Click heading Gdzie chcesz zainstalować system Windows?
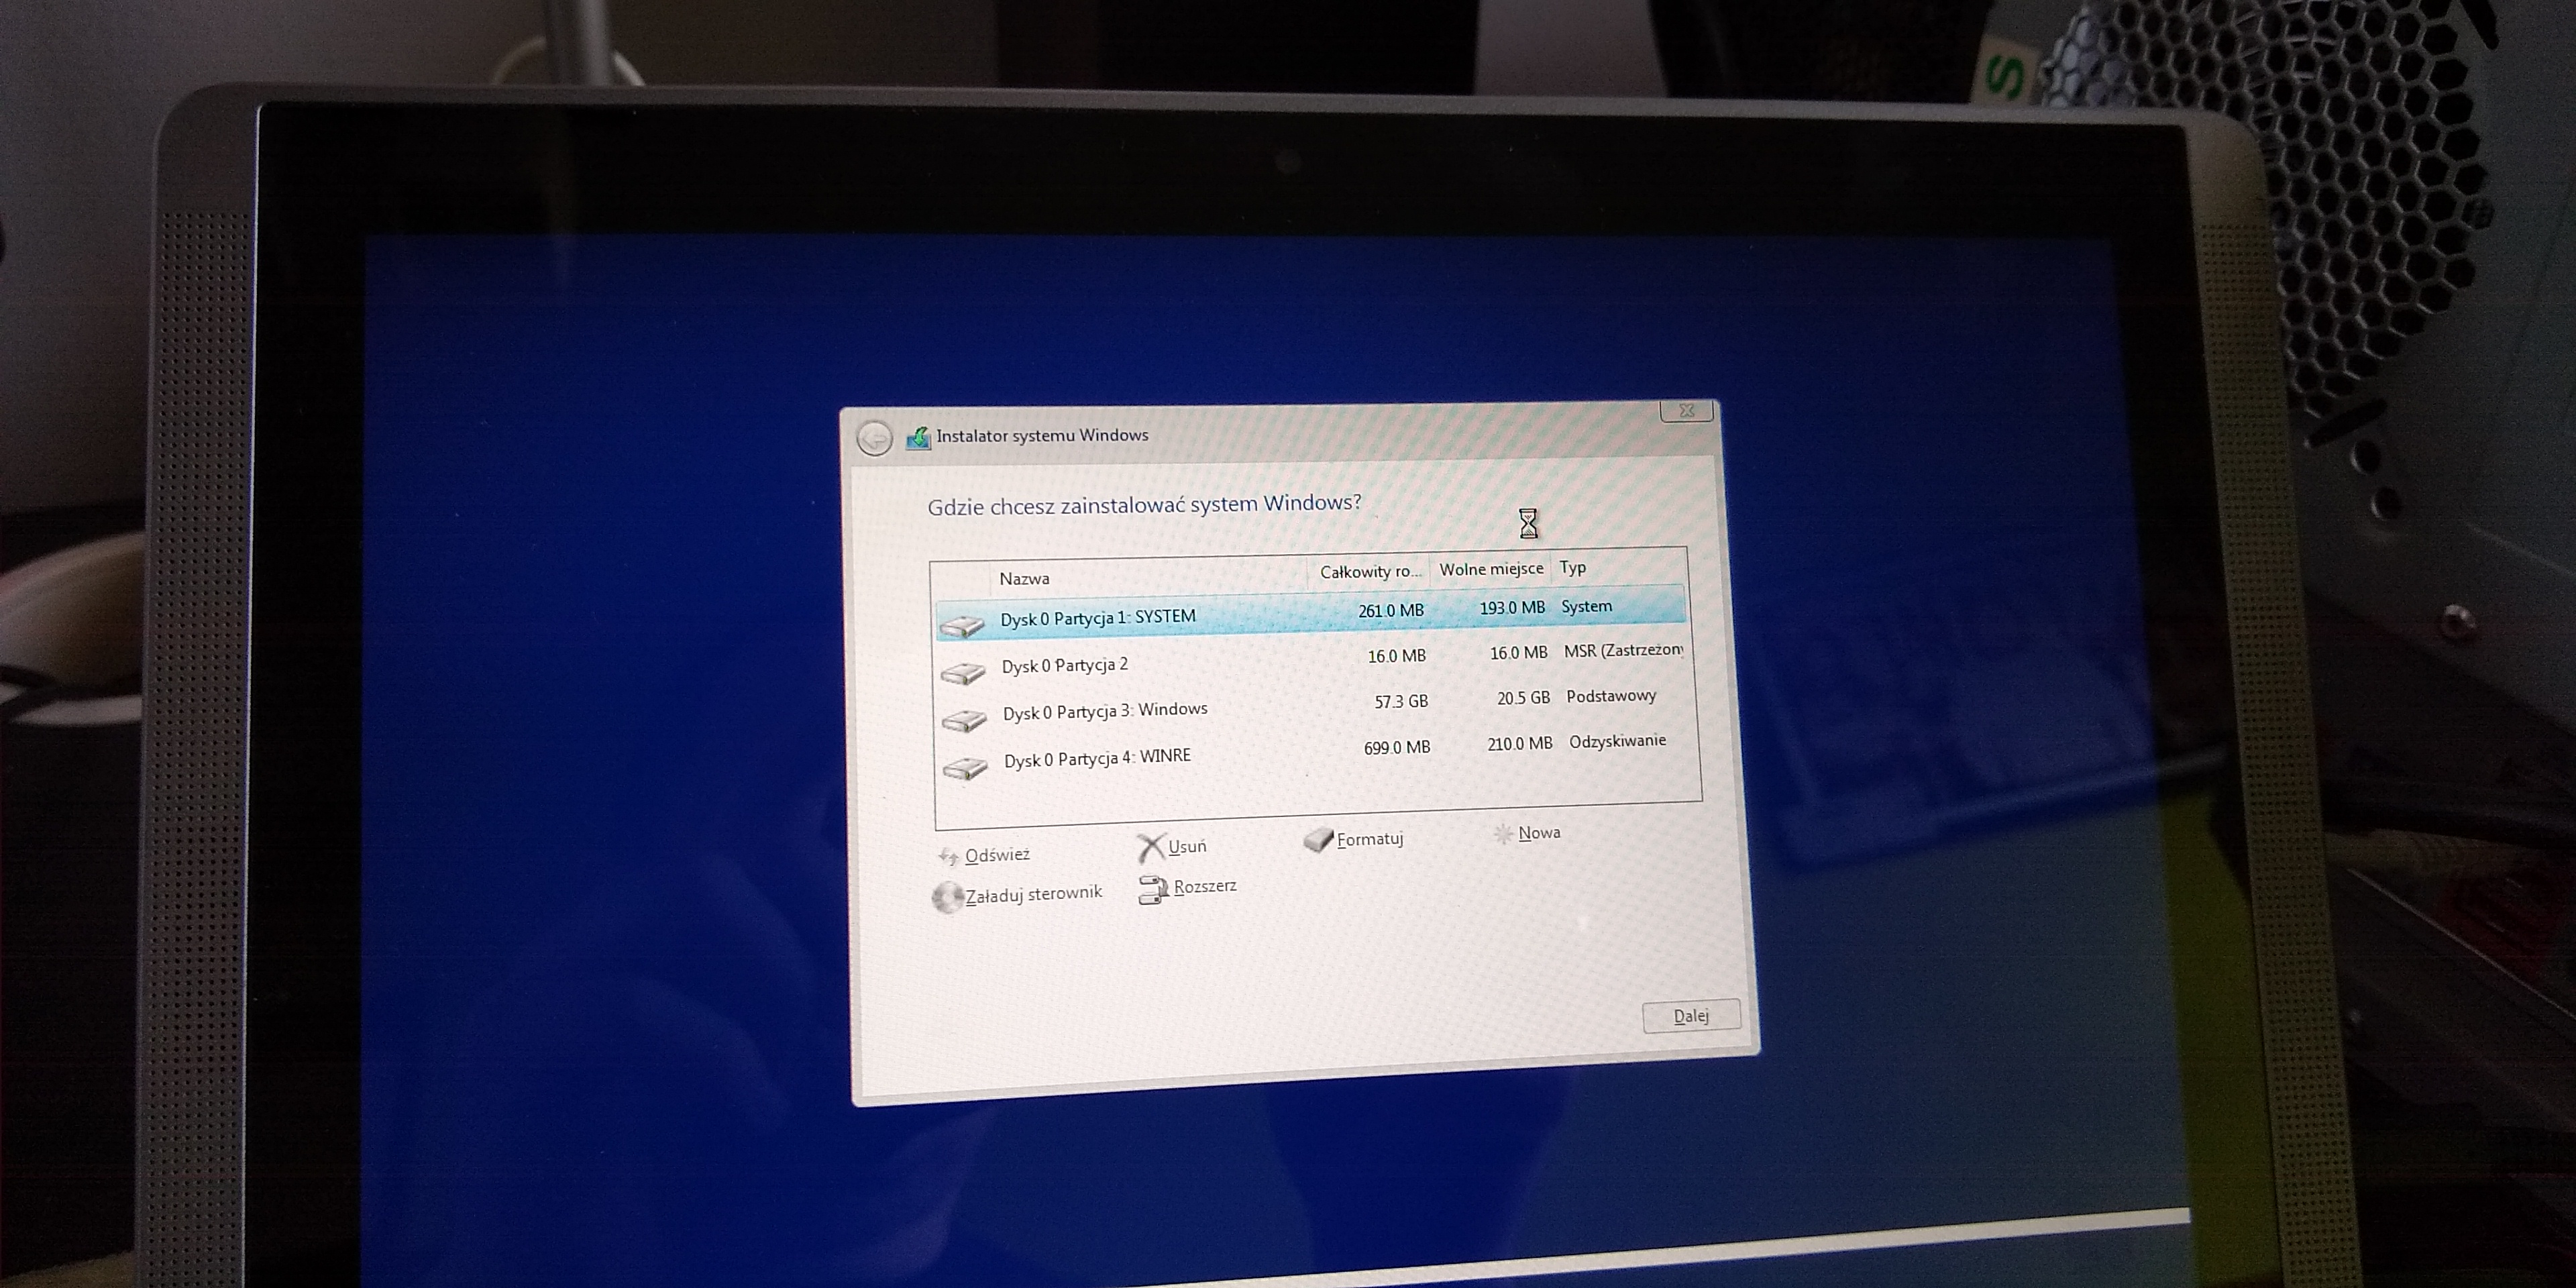Screen dimensions: 2576x1288 1144,505
